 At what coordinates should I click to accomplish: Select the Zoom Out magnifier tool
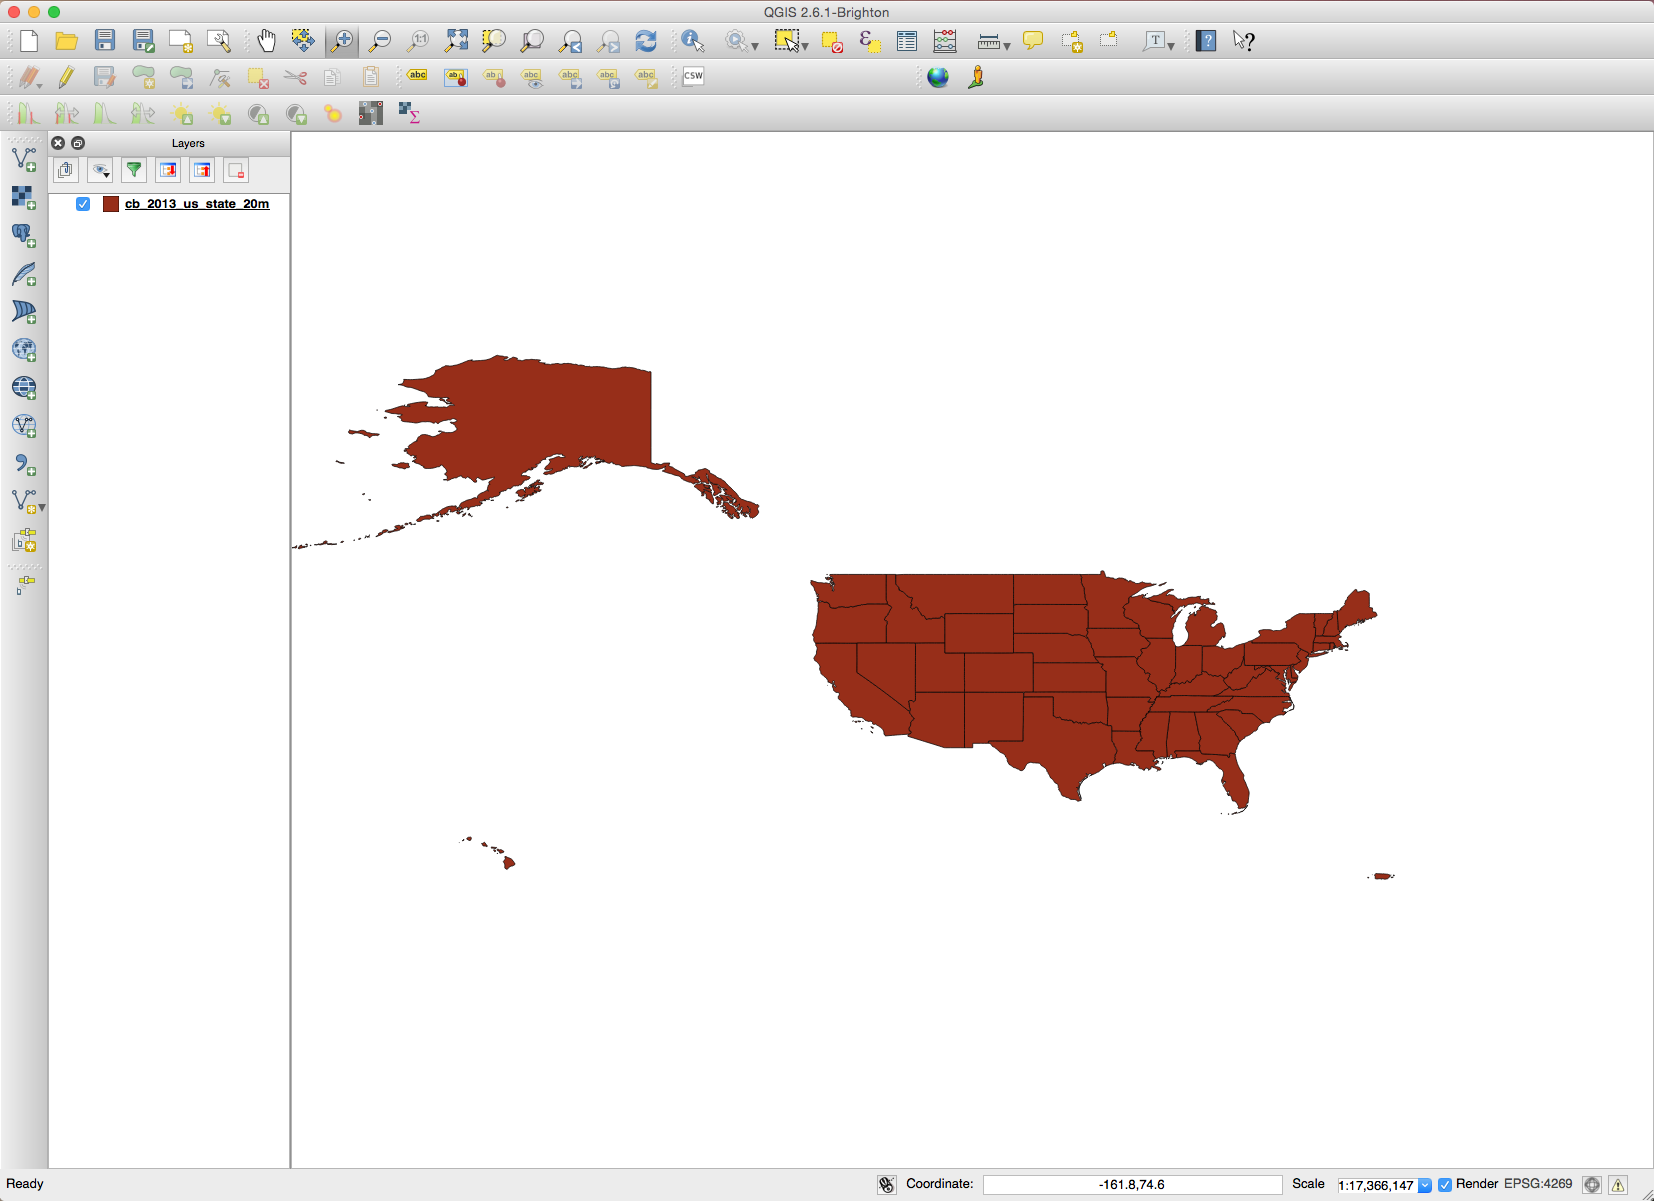pos(380,41)
